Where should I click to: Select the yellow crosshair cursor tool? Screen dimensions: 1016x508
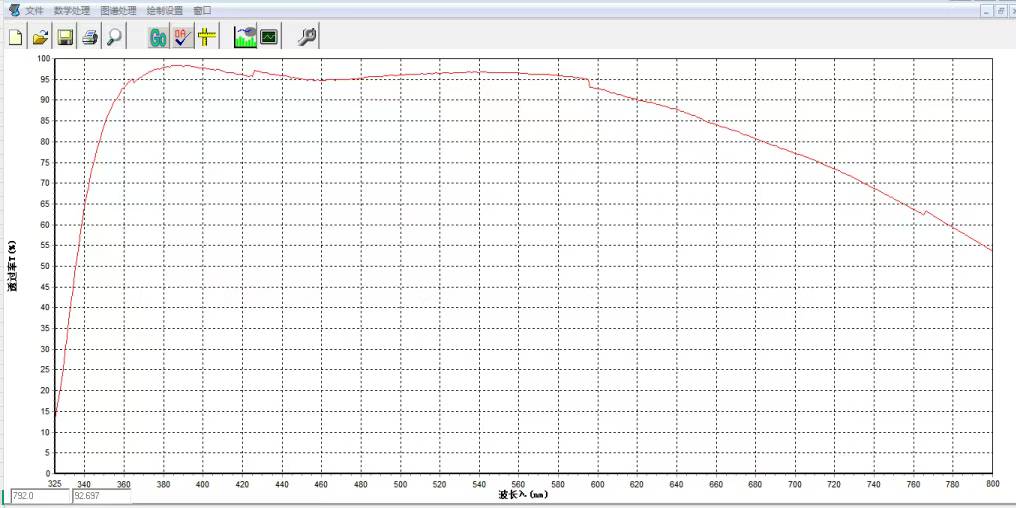point(207,37)
